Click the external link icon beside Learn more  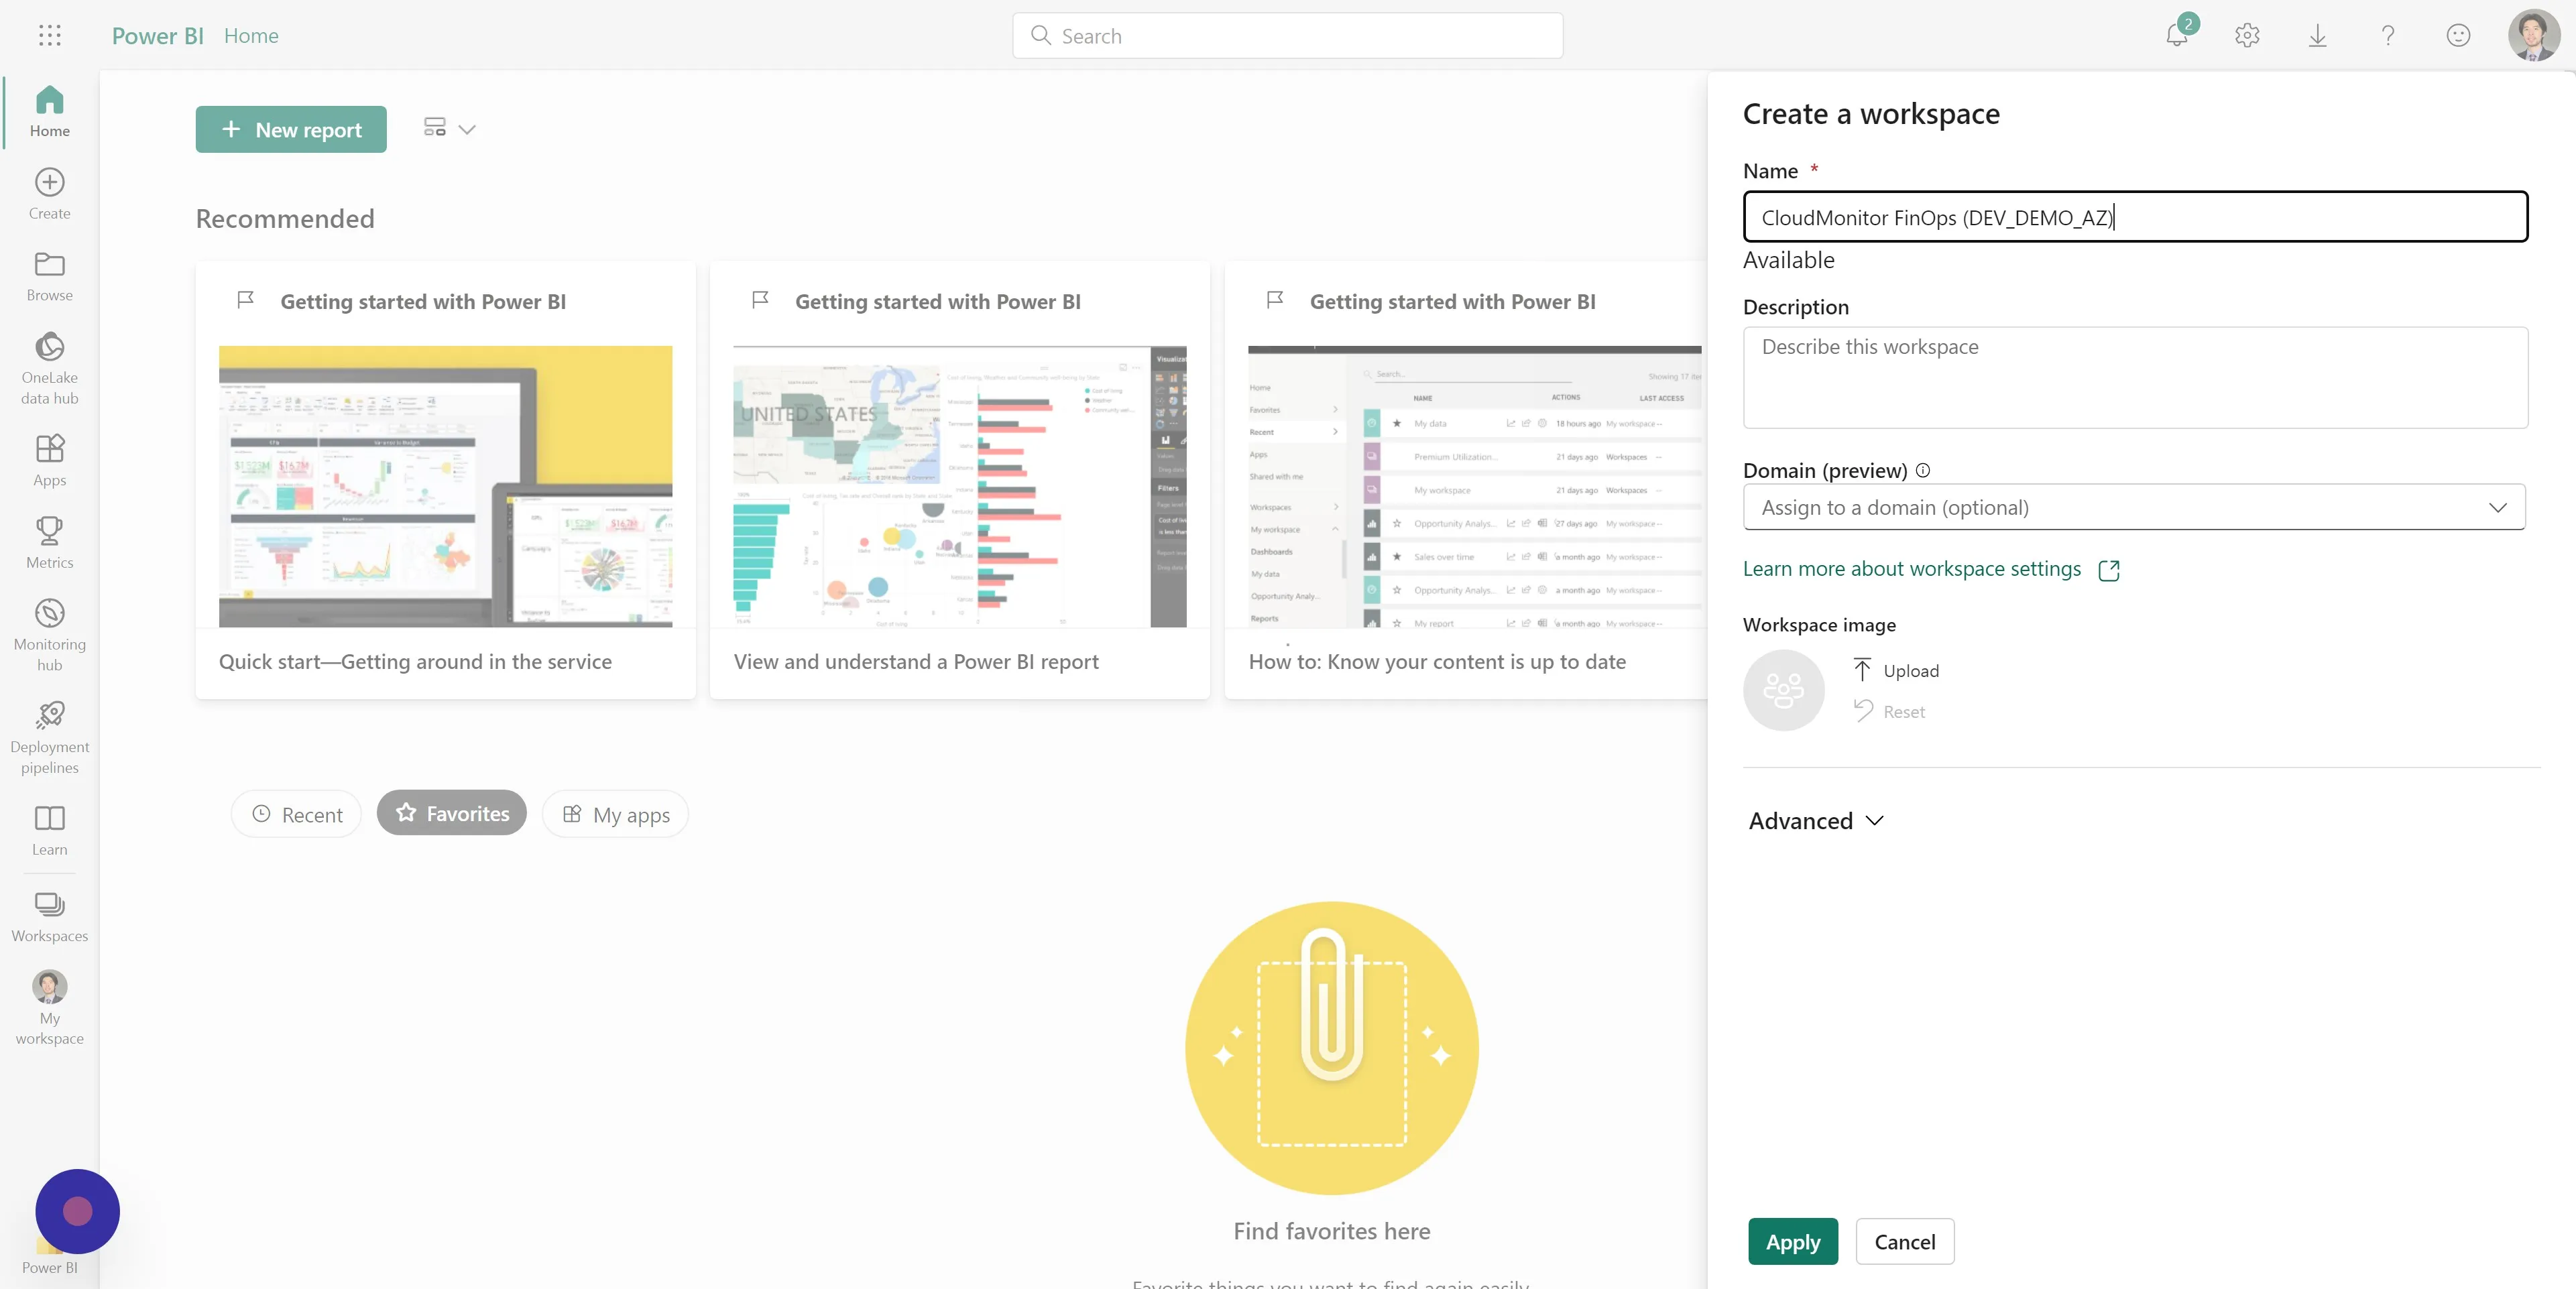[x=2109, y=570]
